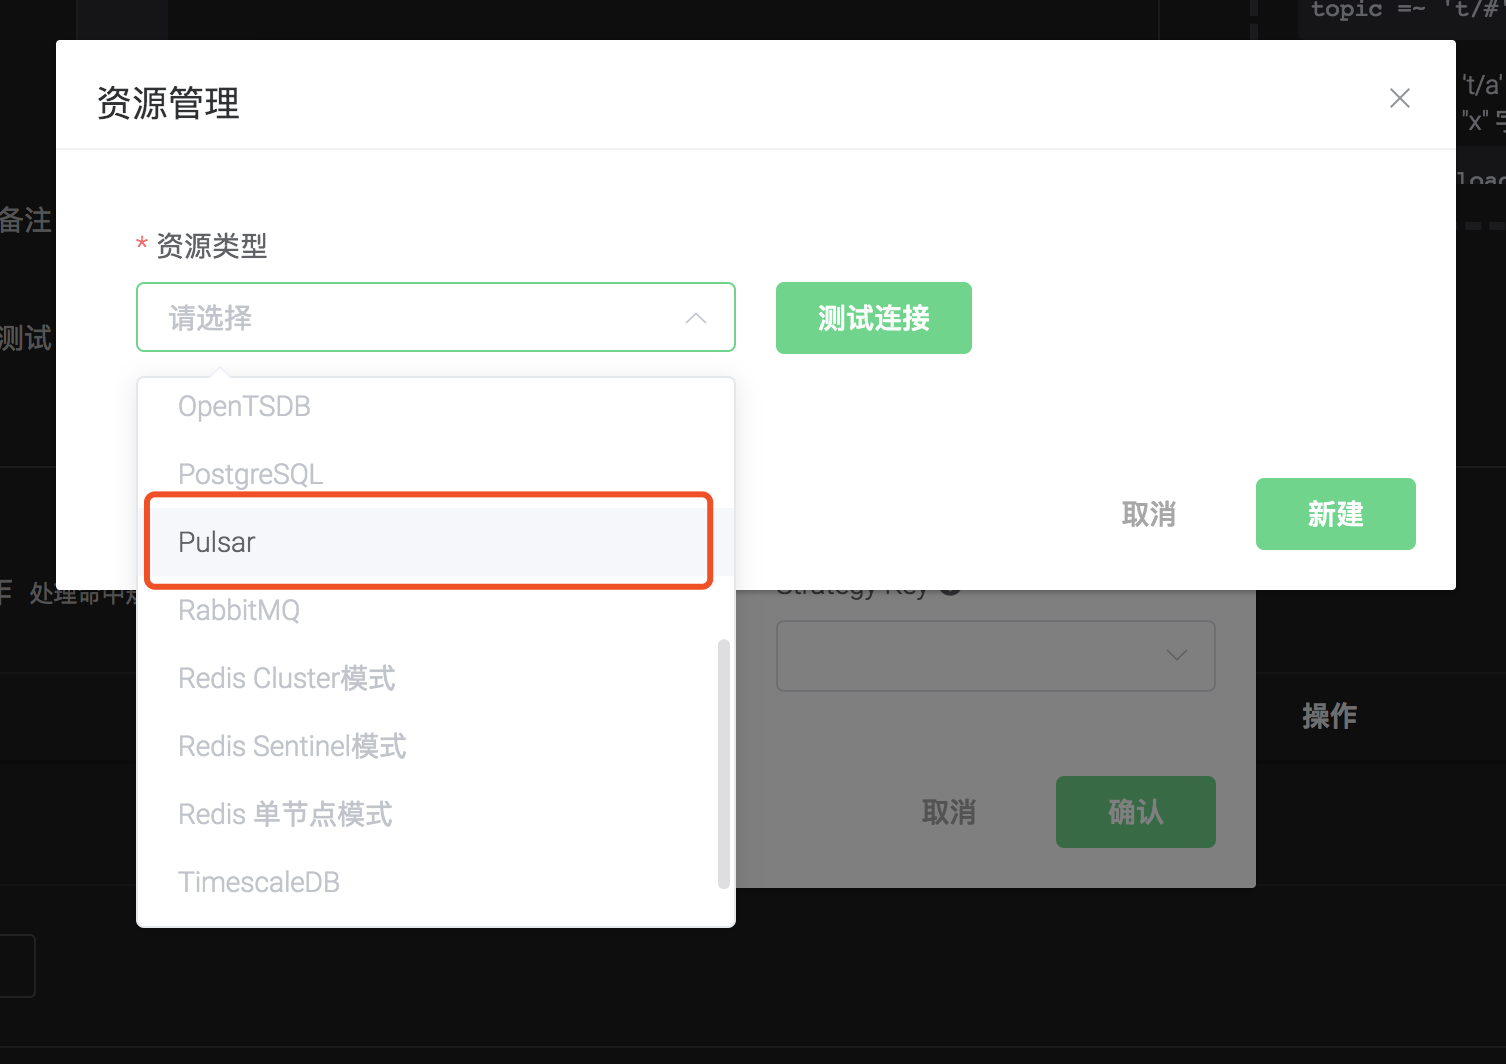
Task: Select the Redis Sentinel模式 option
Action: (292, 746)
